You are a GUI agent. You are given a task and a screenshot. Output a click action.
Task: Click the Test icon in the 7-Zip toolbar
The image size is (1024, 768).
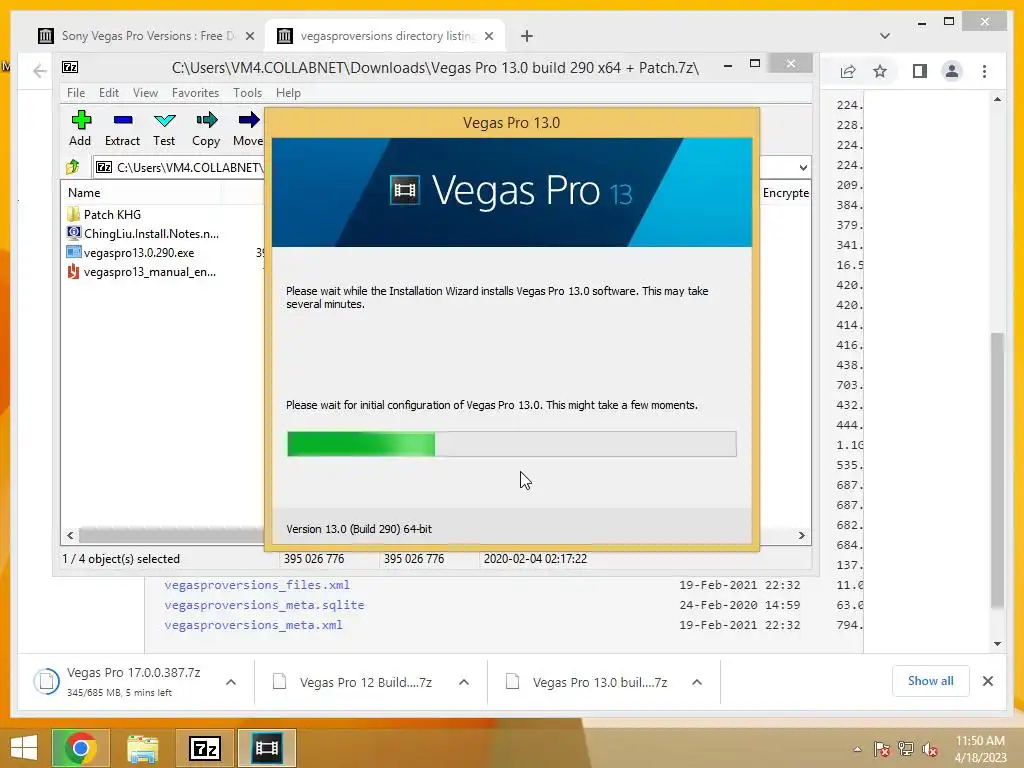click(x=165, y=120)
